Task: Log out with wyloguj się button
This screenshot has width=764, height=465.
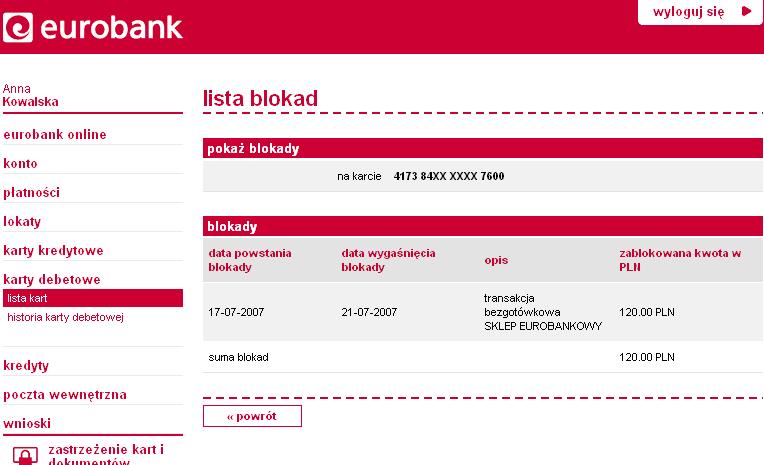Action: point(701,12)
